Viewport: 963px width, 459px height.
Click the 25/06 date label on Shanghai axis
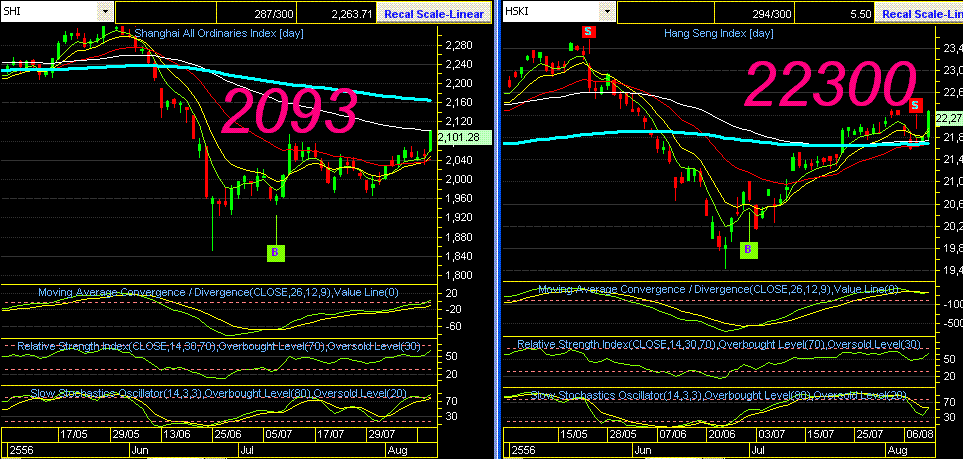pyautogui.click(x=227, y=434)
